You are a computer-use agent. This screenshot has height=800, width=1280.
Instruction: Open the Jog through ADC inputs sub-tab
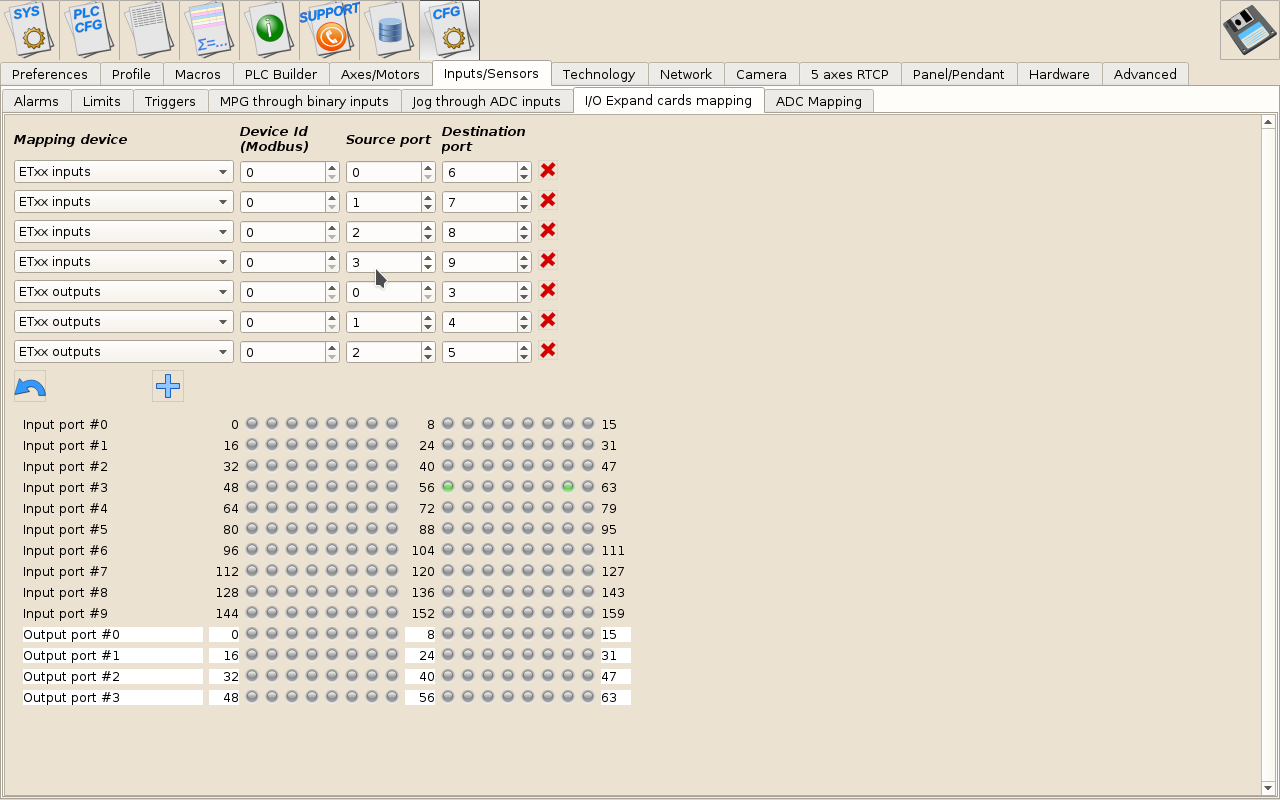486,101
